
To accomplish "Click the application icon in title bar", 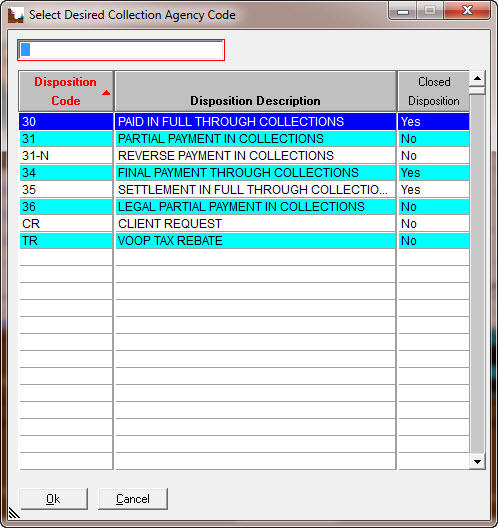I will point(15,15).
